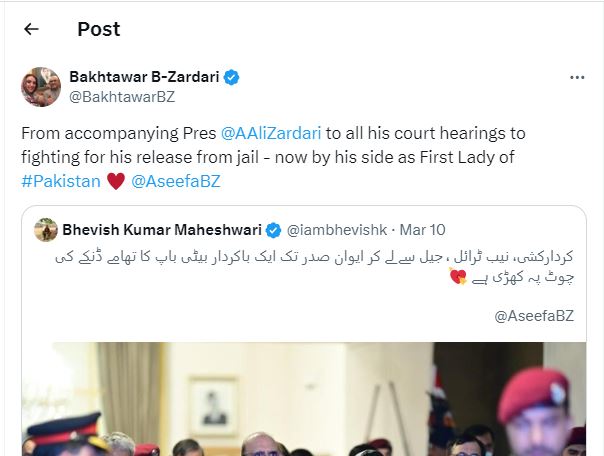This screenshot has height=456, width=604.
Task: Open Bhevish Kumar Maheshwari's small avatar
Action: tap(46, 230)
